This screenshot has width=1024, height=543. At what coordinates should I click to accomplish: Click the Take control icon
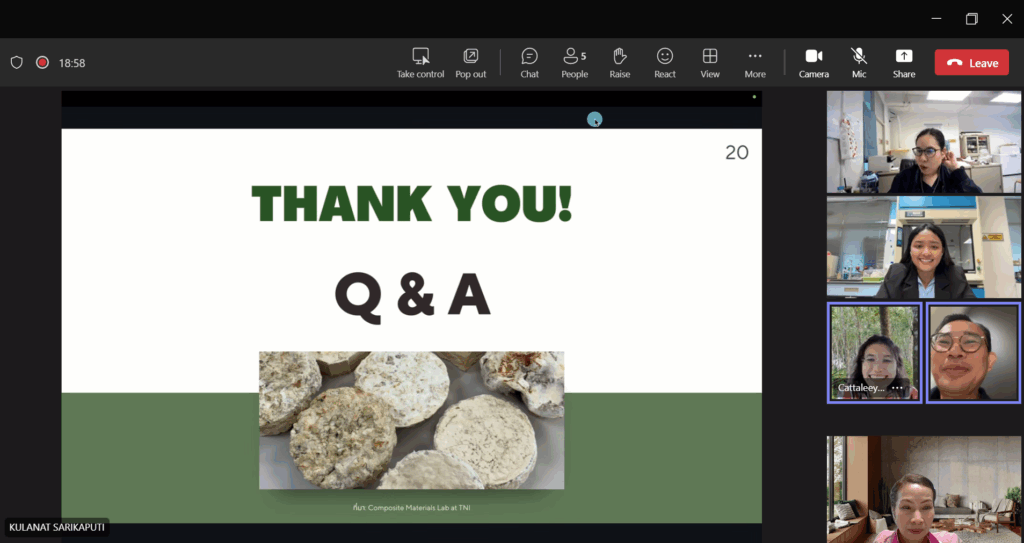[420, 57]
